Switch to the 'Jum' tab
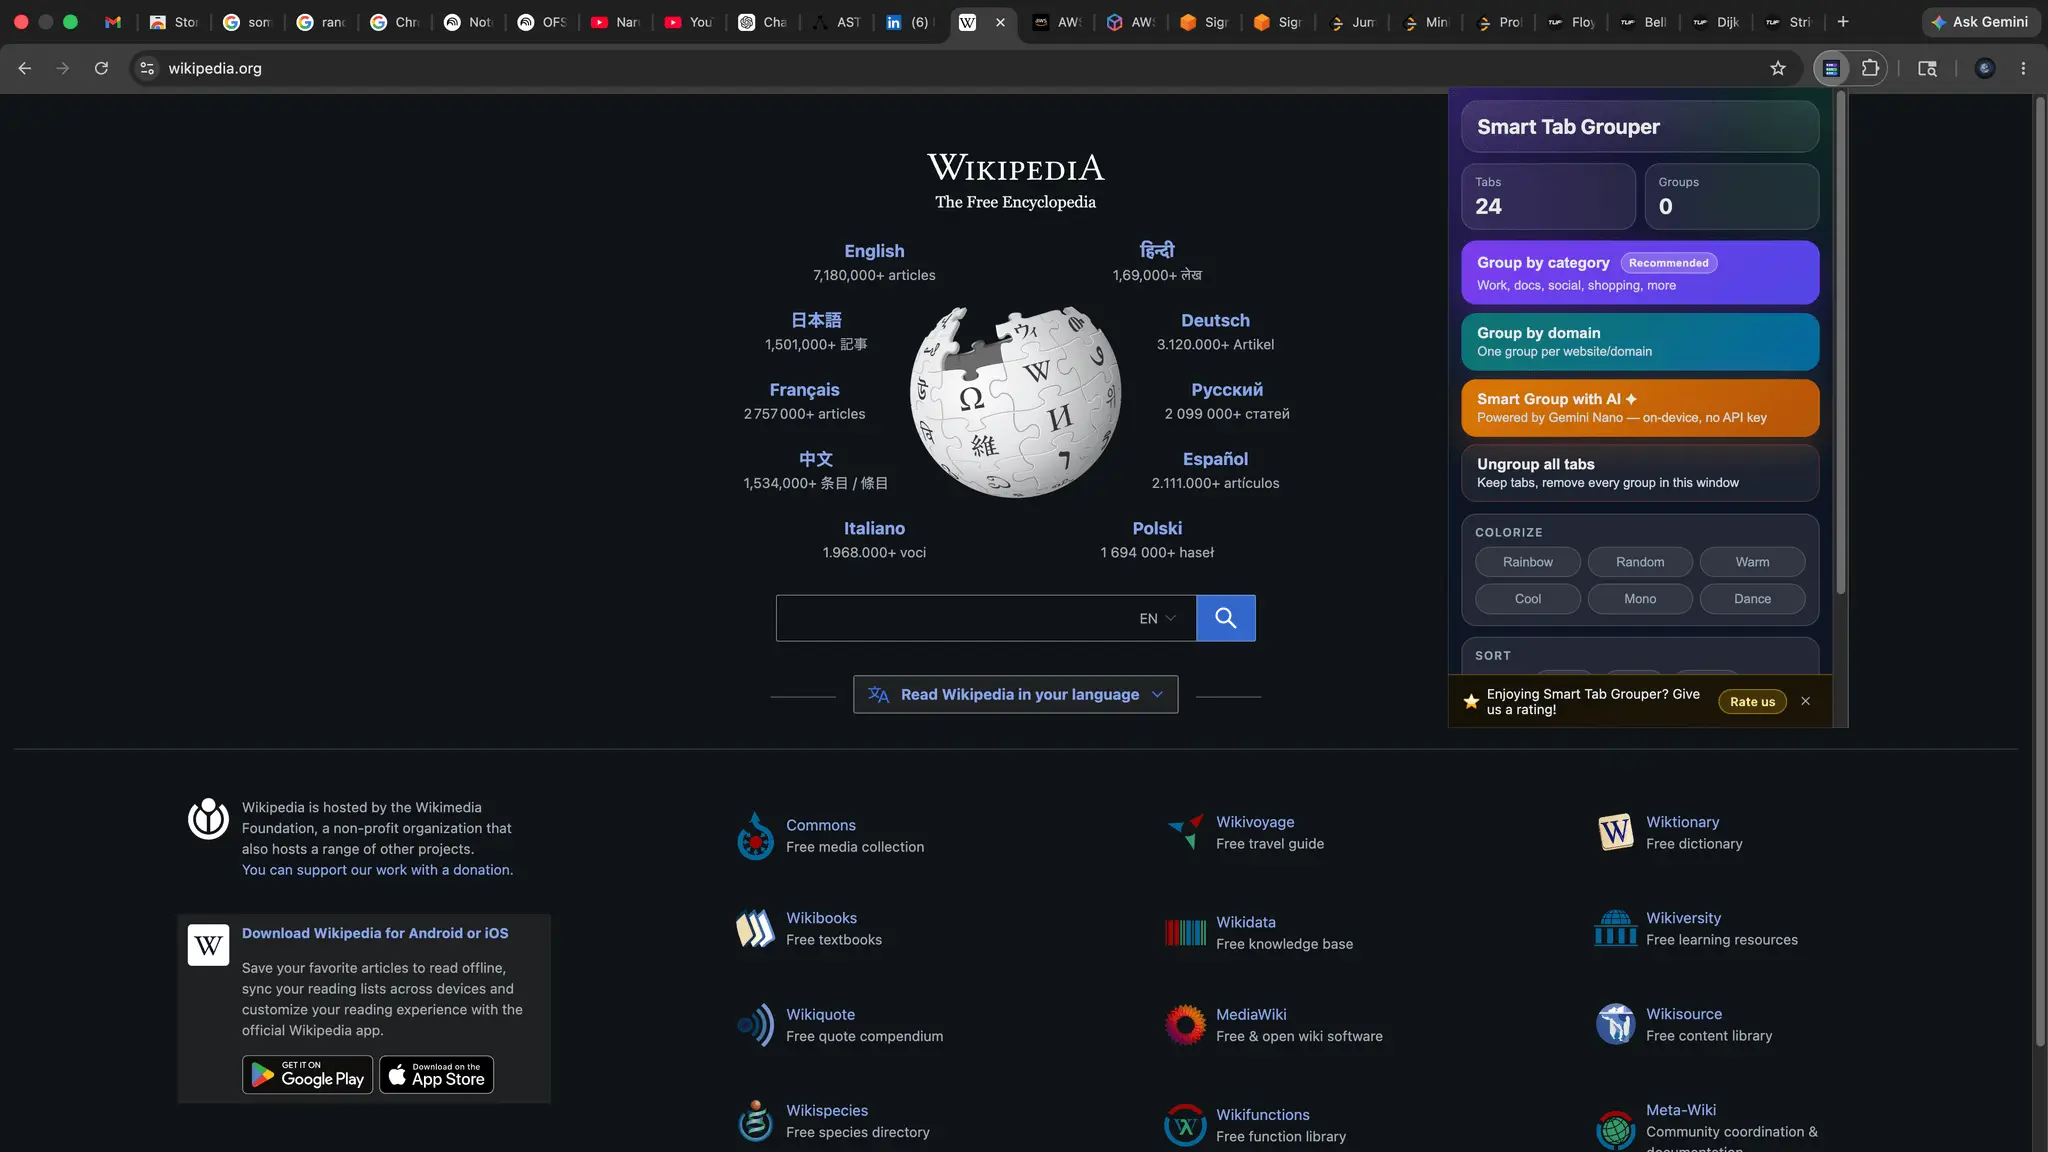2048x1152 pixels. click(x=1351, y=22)
